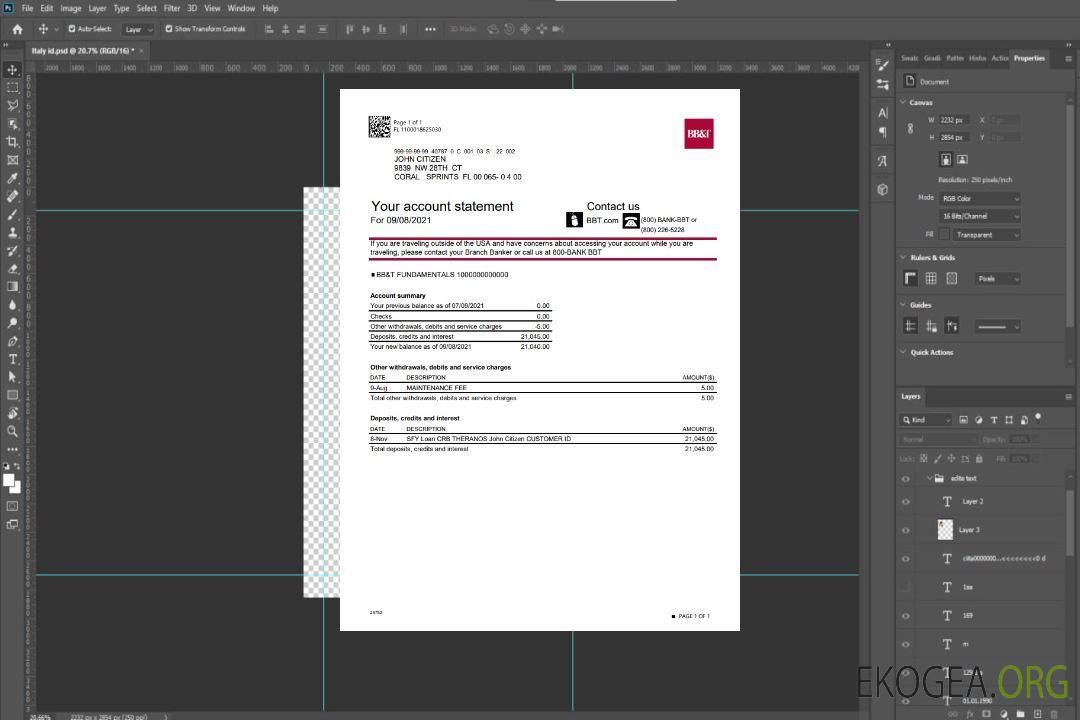Toggle the Auto-Select checkbox

pos(72,29)
